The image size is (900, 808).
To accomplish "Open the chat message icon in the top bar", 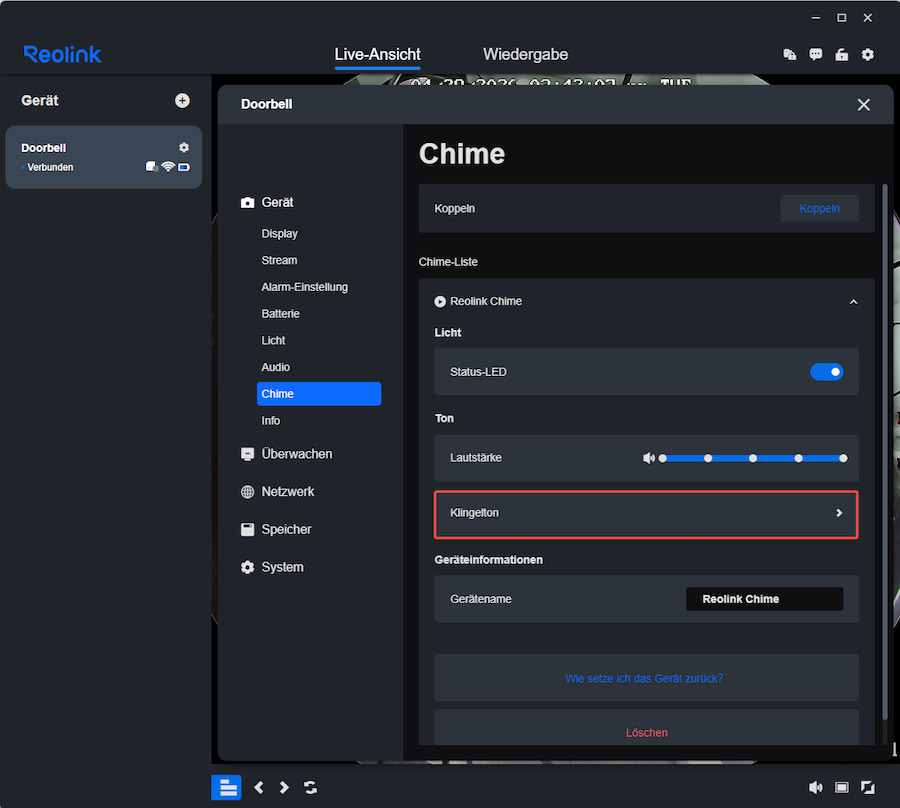I will pos(816,55).
